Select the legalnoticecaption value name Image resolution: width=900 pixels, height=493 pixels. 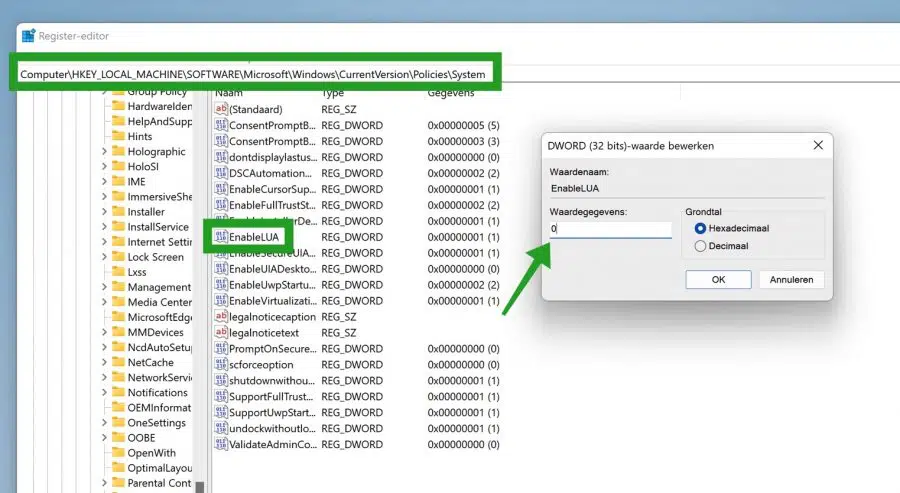coord(272,317)
